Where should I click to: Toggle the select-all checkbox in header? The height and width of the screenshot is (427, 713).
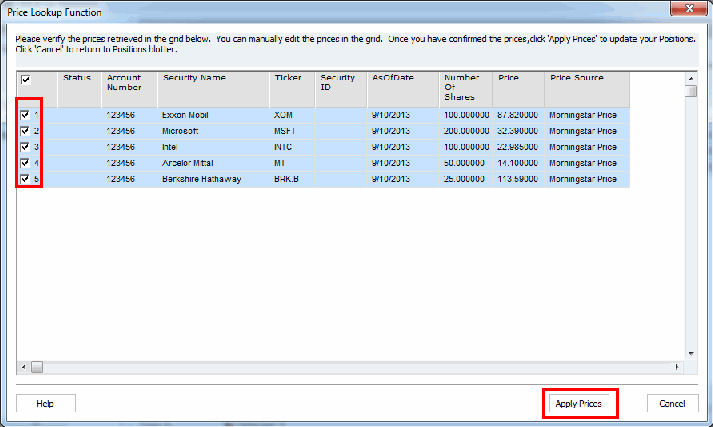(x=25, y=79)
